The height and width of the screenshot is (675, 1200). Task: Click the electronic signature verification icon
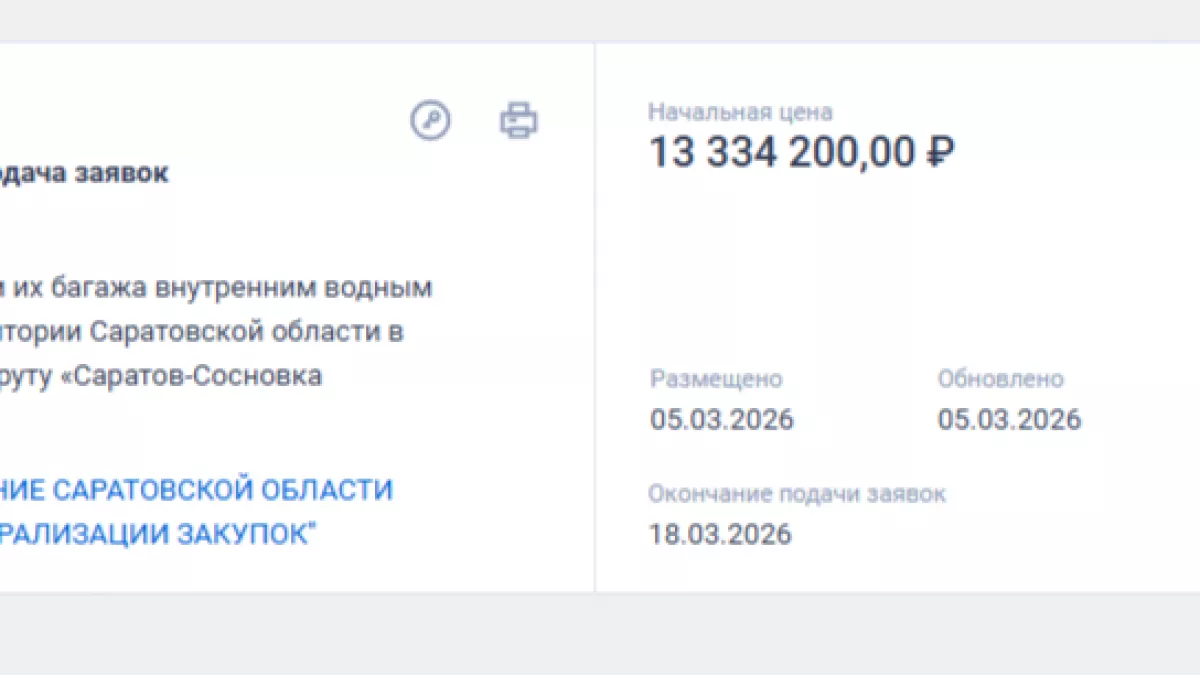430,120
